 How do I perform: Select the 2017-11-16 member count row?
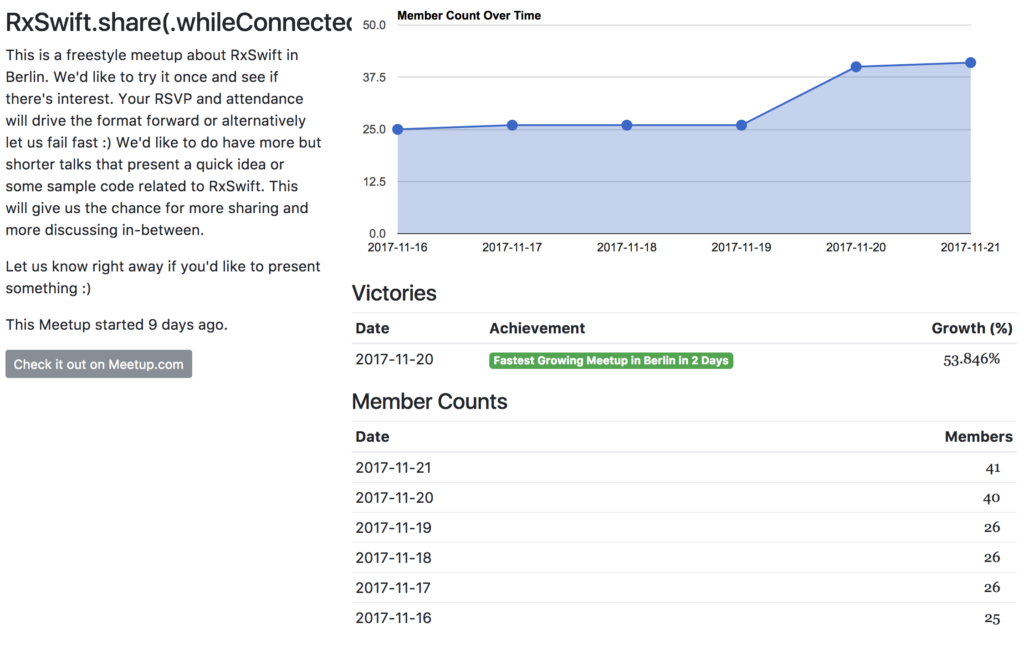(684, 618)
